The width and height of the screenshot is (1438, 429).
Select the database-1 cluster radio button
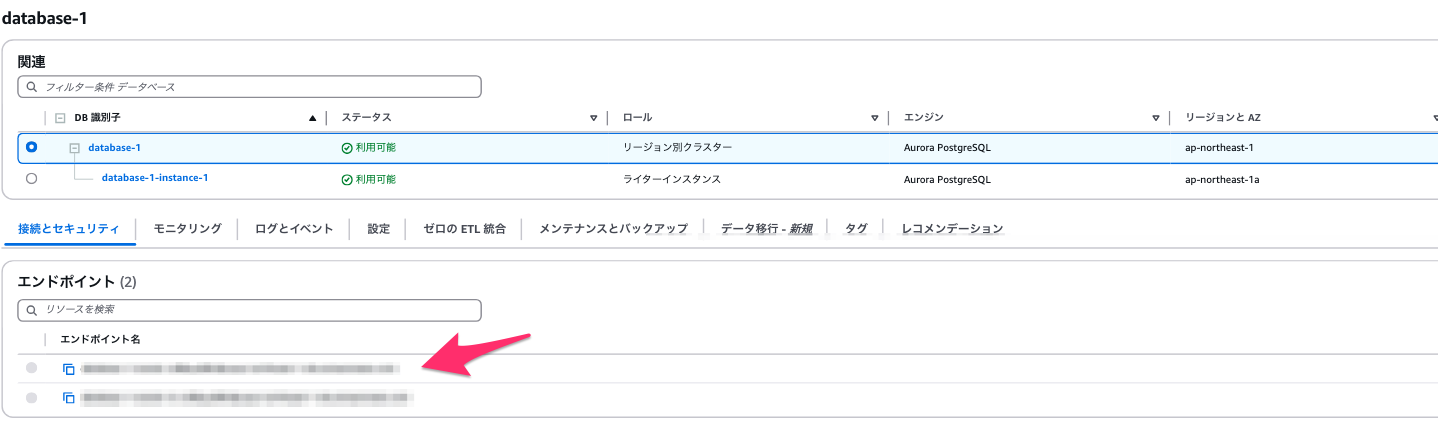(31, 147)
